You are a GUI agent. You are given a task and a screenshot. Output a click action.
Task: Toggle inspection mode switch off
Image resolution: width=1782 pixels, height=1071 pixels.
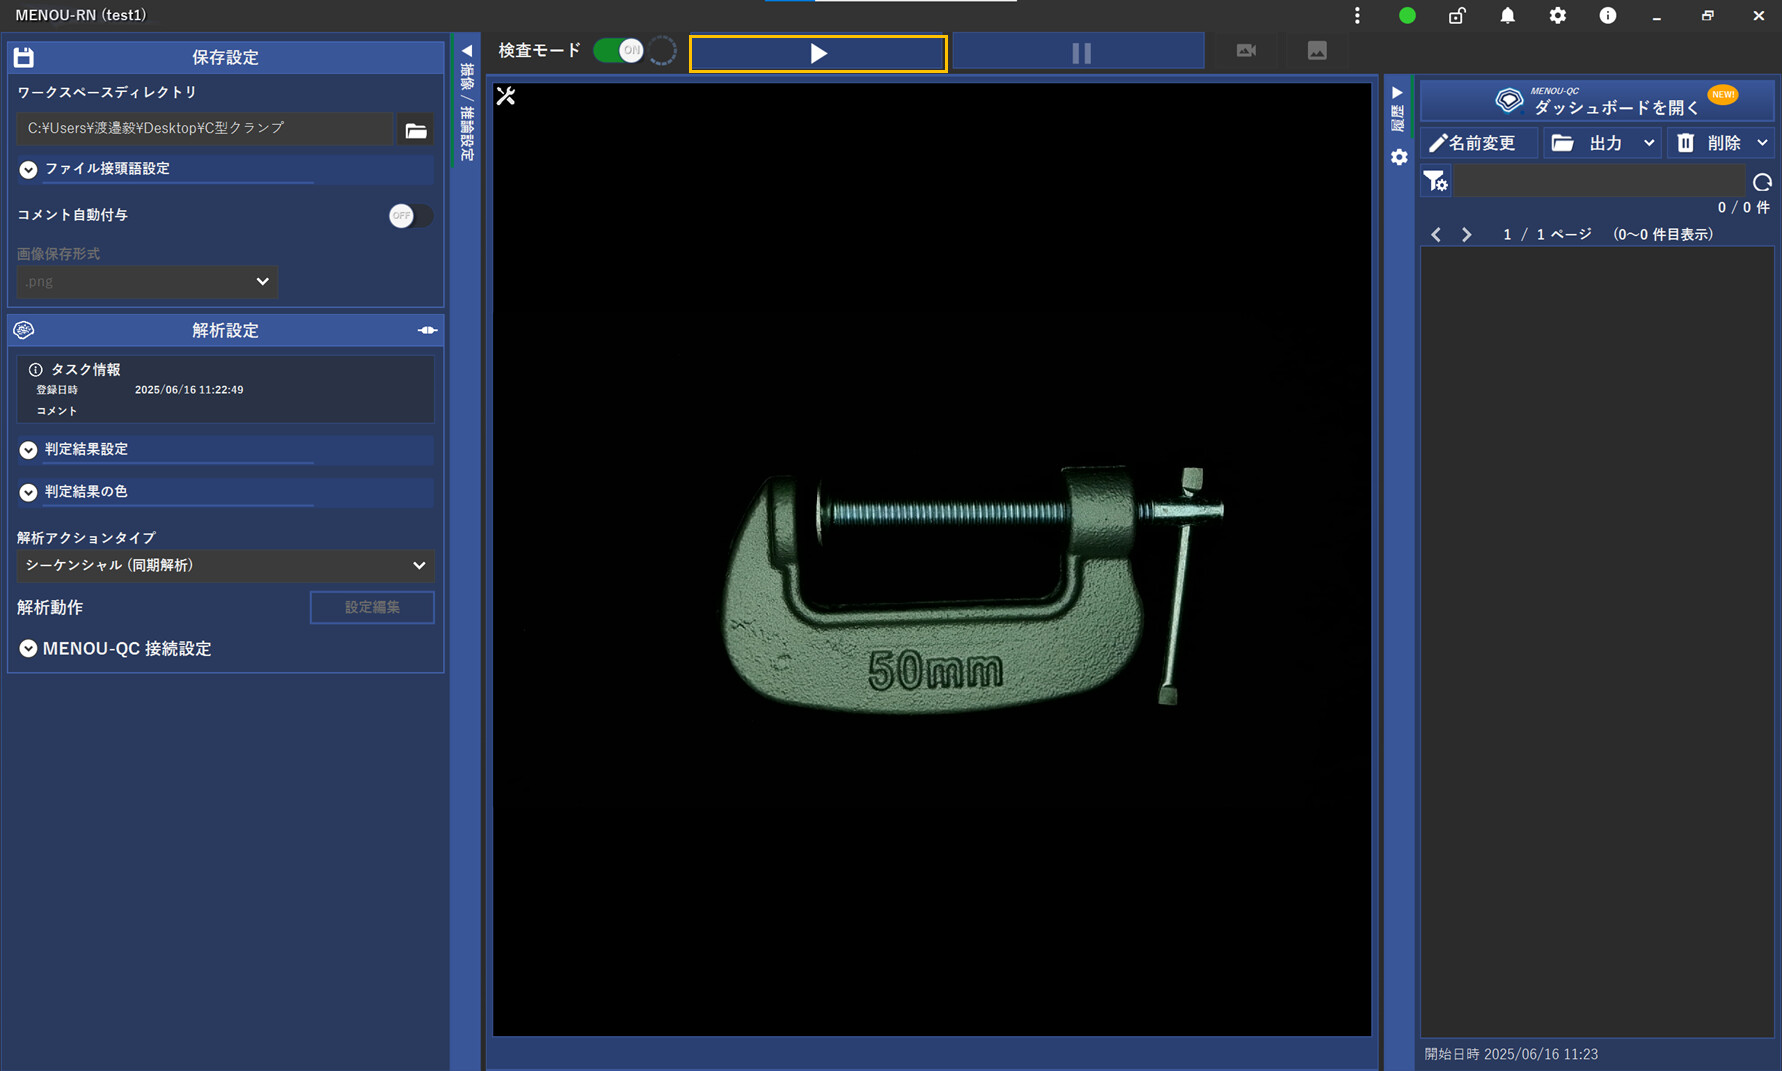tap(618, 51)
